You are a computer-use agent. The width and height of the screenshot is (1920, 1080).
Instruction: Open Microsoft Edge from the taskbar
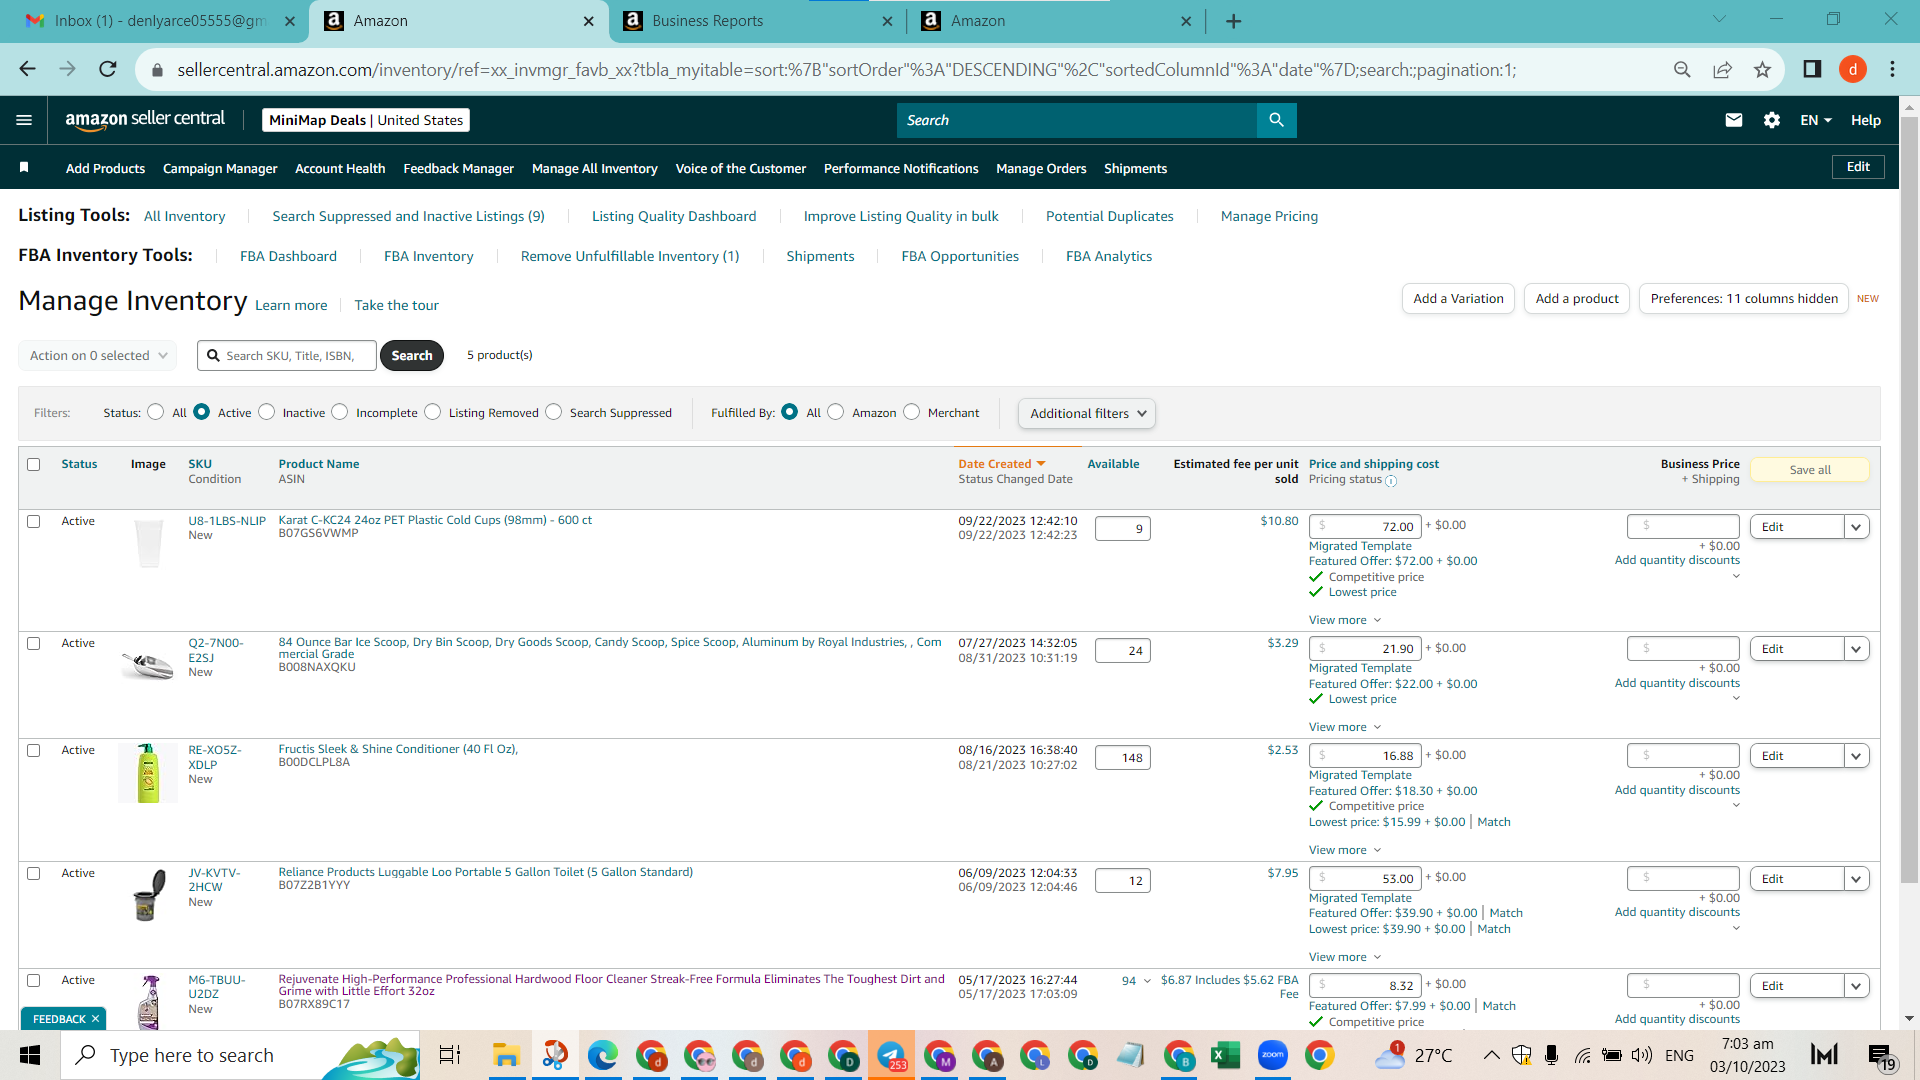click(602, 1055)
